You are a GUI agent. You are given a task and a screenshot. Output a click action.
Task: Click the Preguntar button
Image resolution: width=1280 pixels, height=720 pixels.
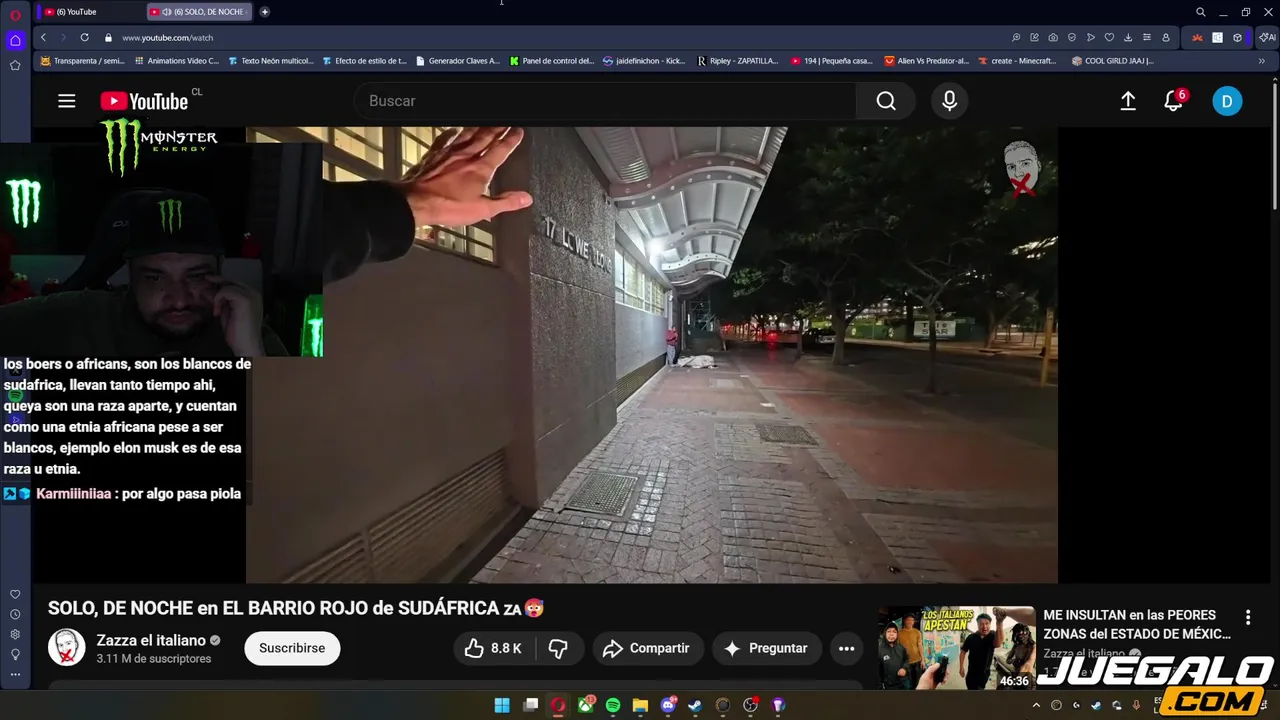[765, 648]
